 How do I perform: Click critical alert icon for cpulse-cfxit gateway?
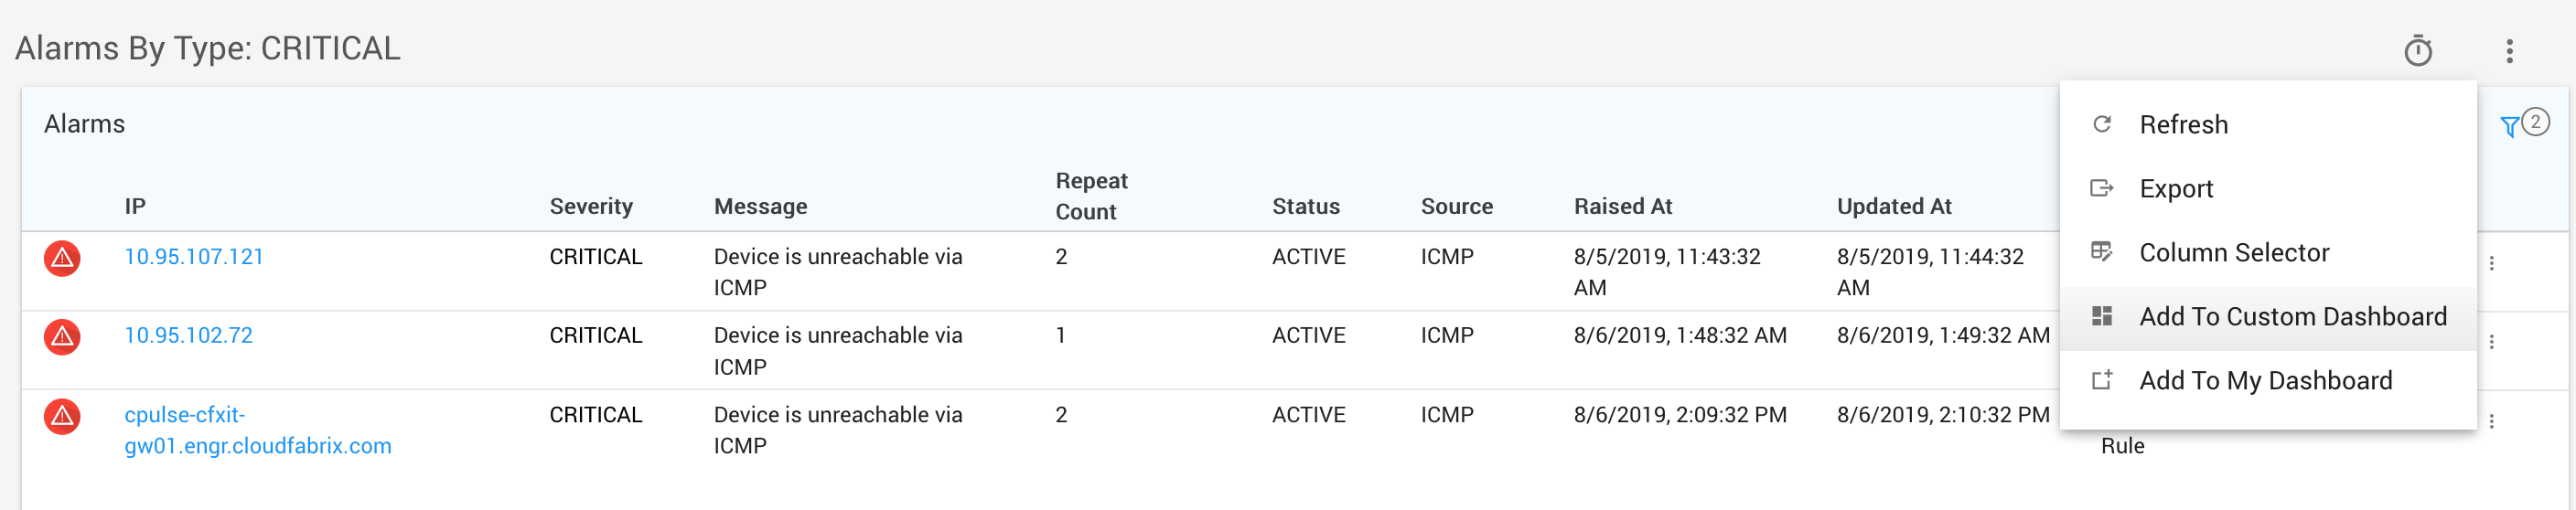62,416
